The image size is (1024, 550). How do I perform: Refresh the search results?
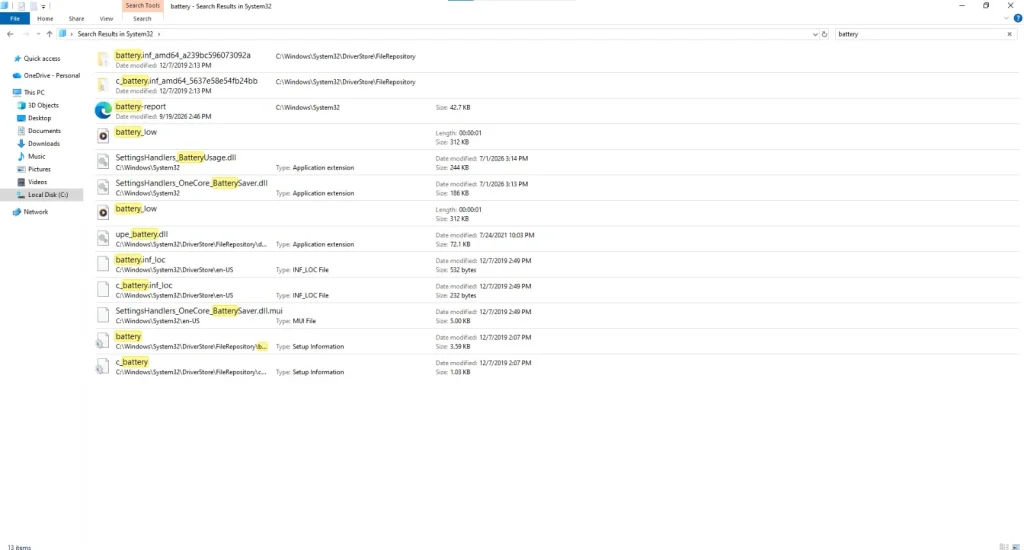(824, 34)
